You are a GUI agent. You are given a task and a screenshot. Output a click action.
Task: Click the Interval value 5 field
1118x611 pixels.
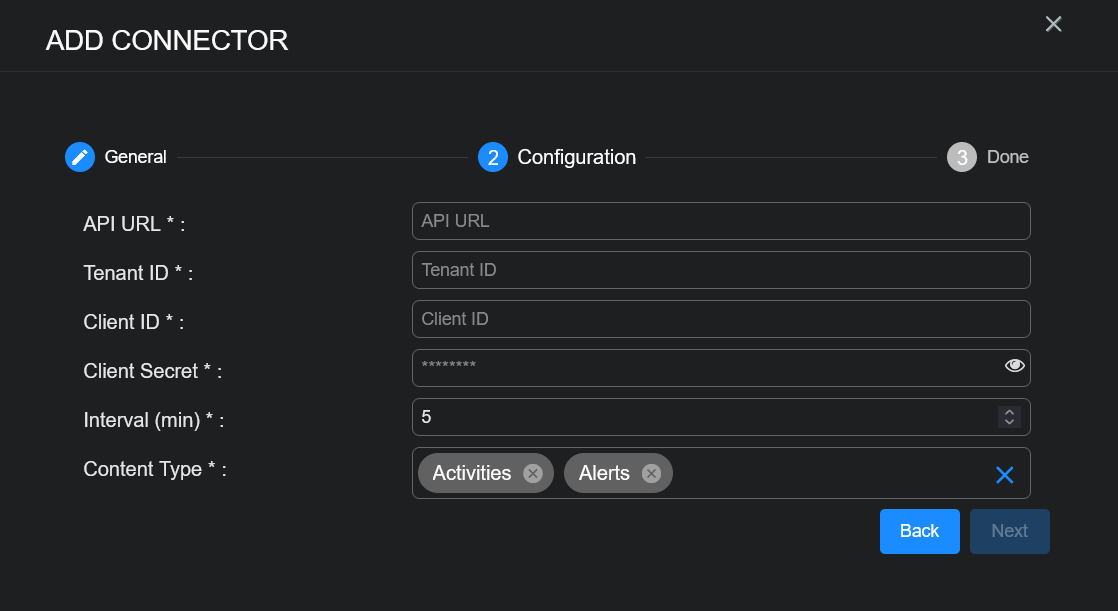pos(700,417)
